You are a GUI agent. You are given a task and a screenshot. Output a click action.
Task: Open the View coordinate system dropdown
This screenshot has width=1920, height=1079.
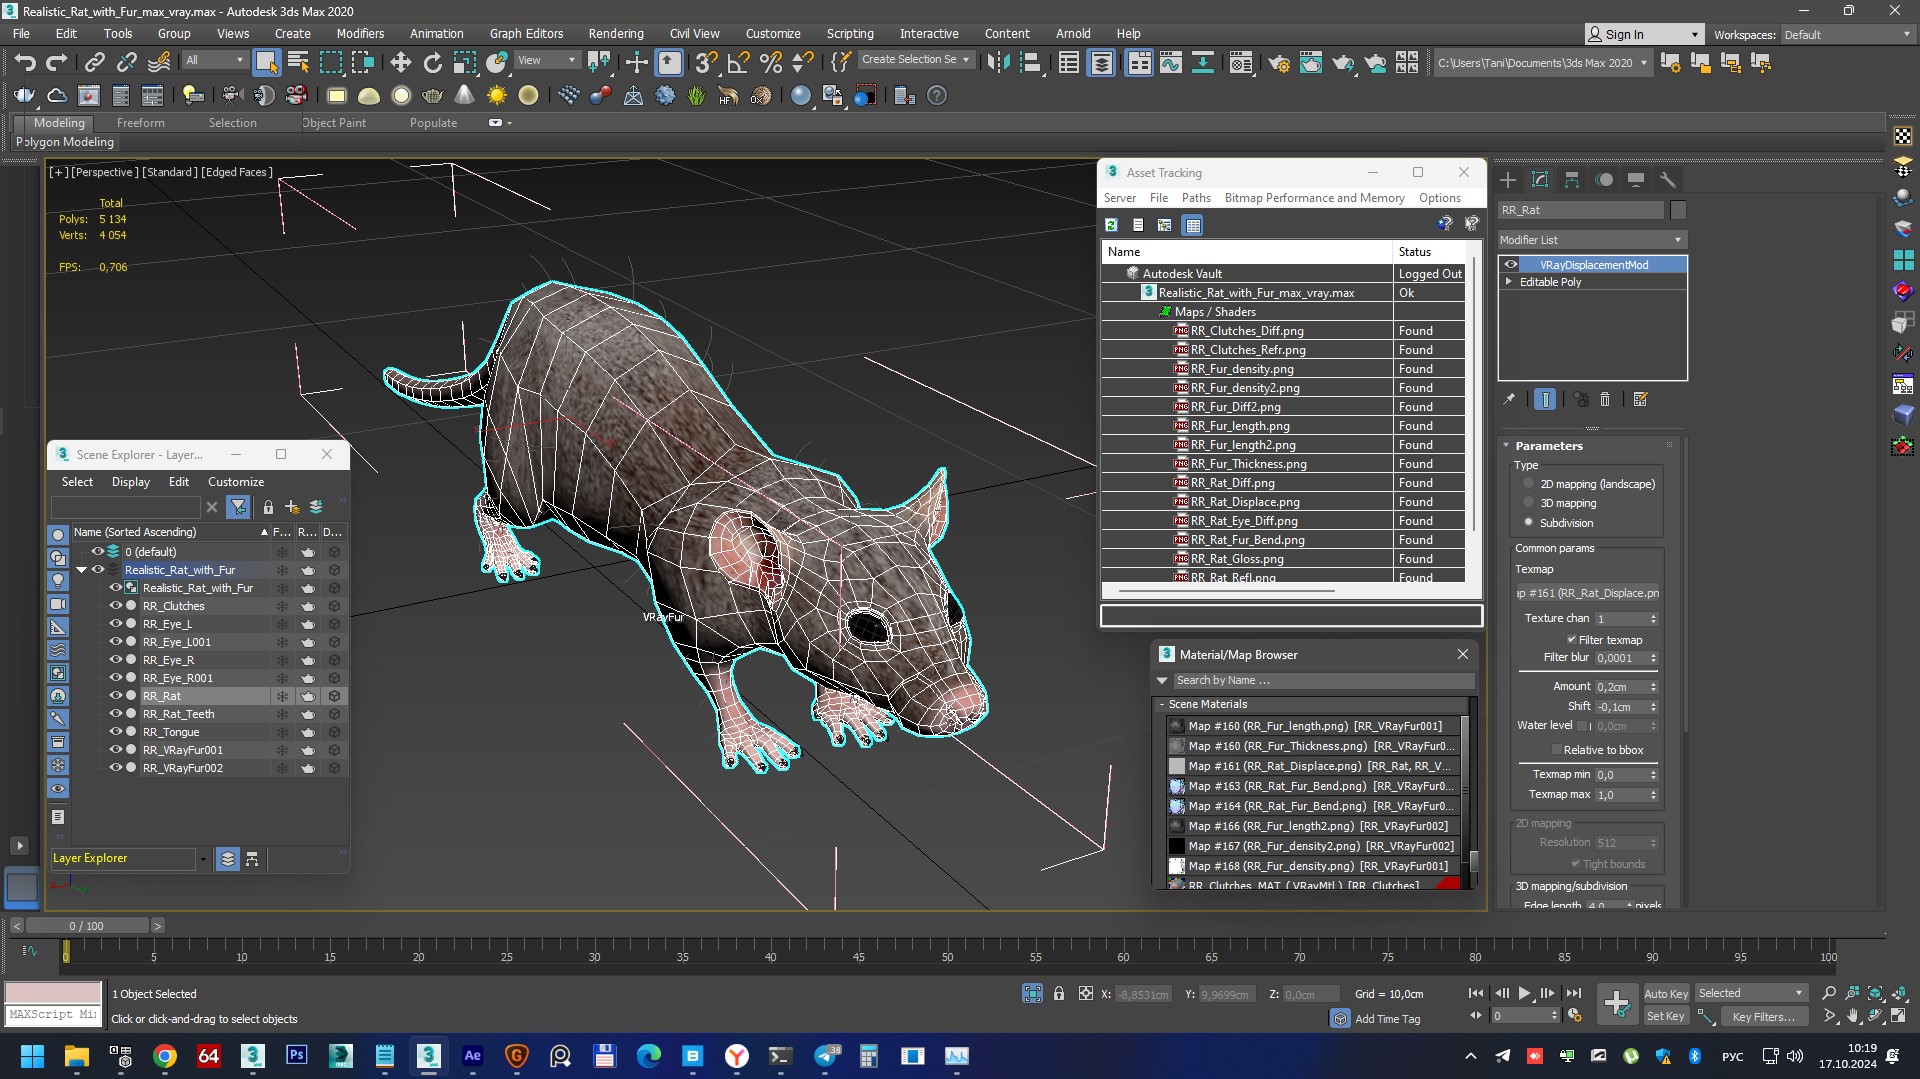point(546,60)
